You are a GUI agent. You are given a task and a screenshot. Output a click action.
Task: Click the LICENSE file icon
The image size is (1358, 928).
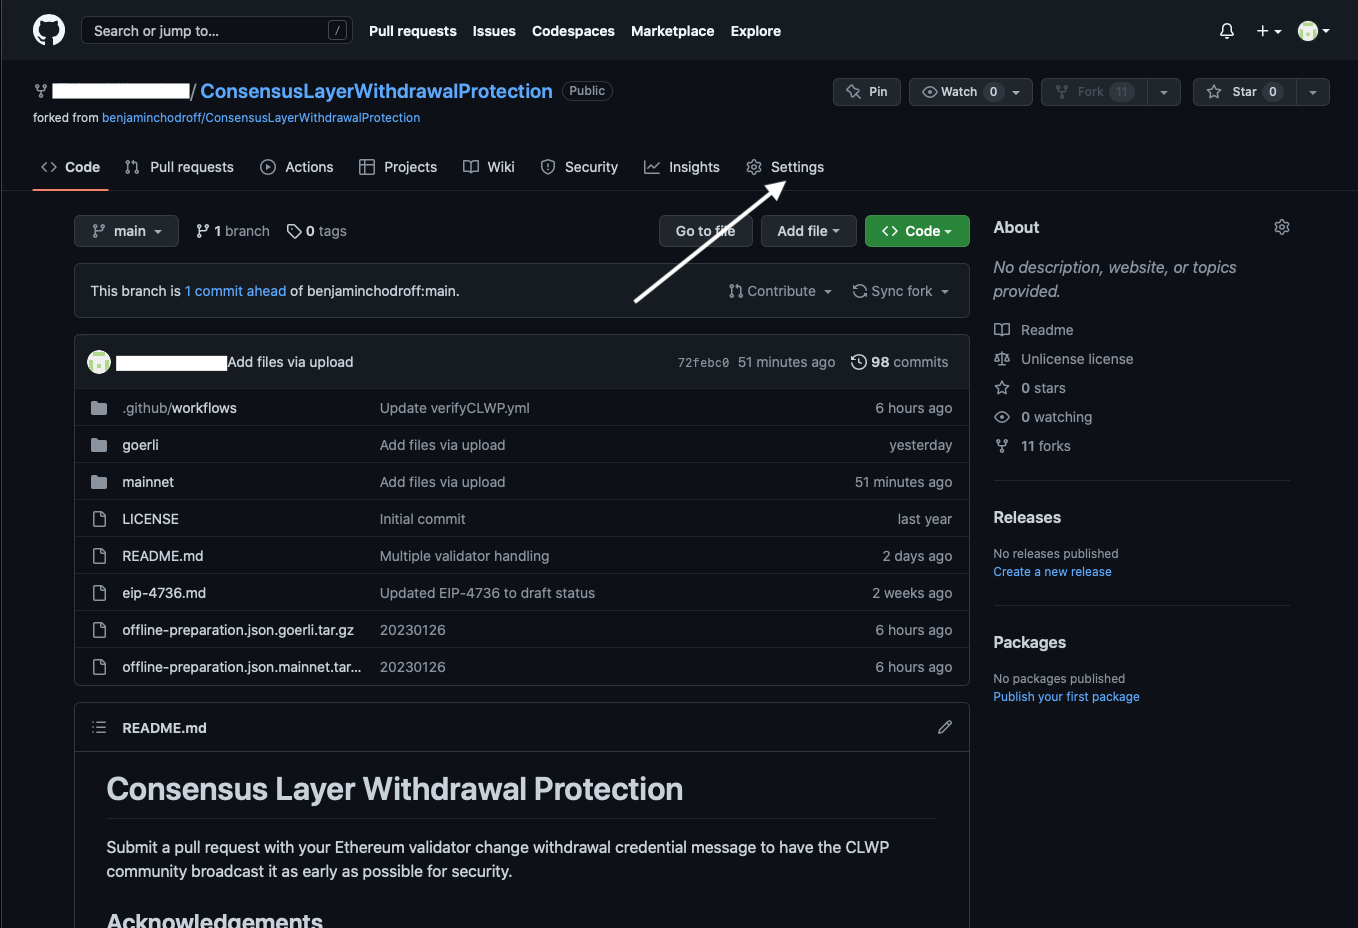click(x=99, y=519)
